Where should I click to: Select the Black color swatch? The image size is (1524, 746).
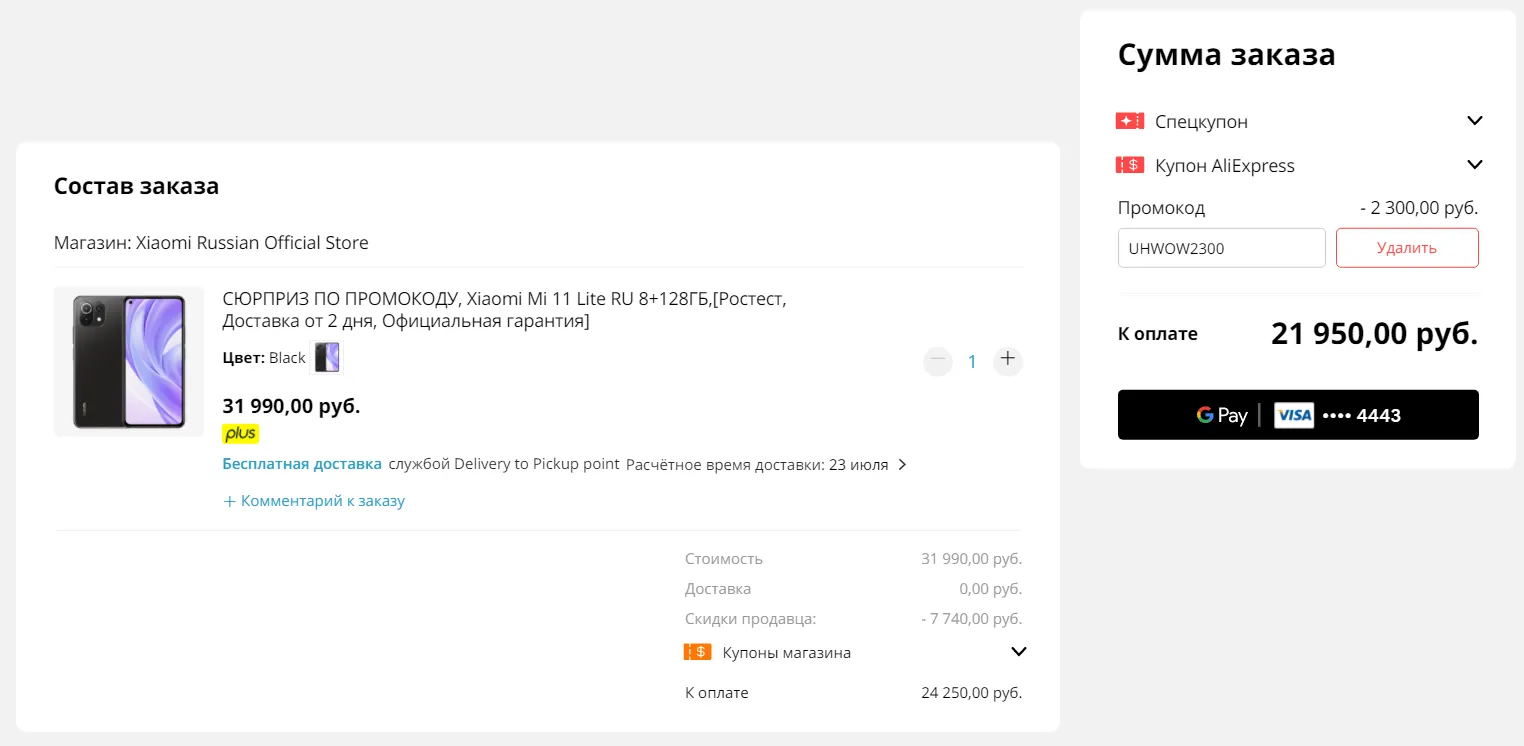coord(327,358)
